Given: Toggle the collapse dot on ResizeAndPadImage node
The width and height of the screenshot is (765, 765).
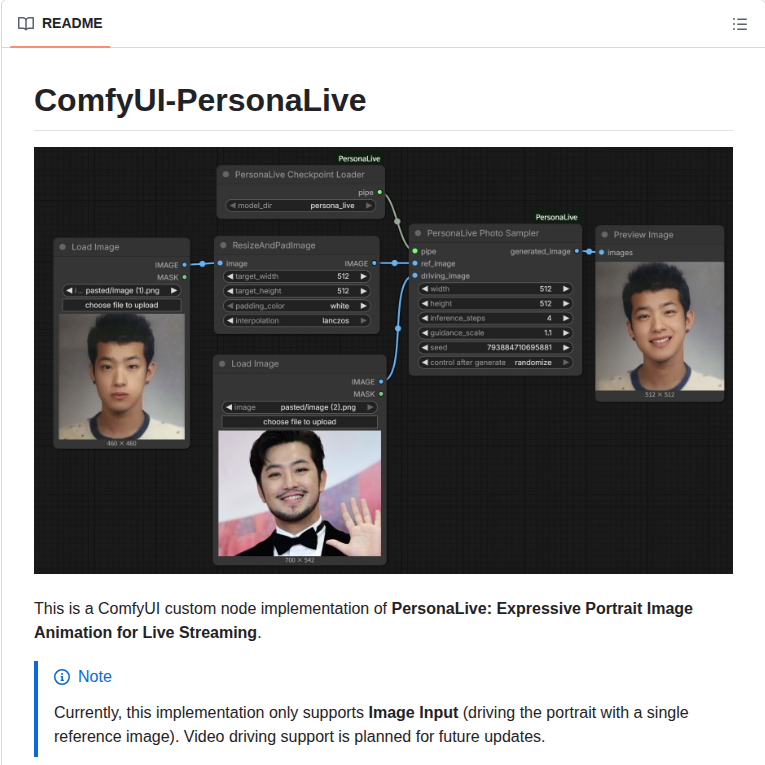Looking at the screenshot, I should point(223,245).
